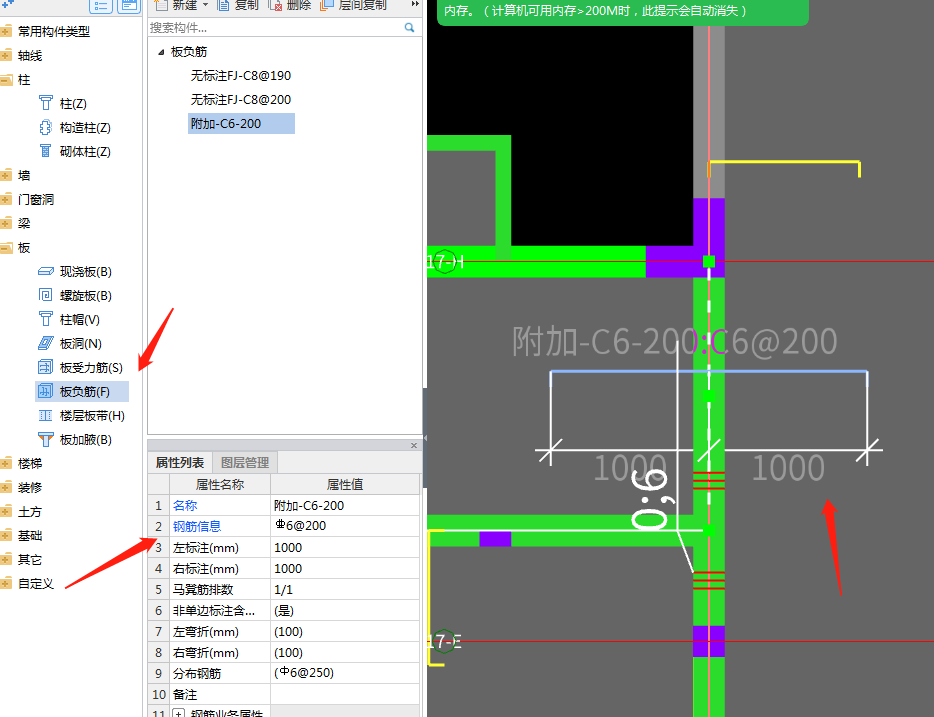
Task: Edit the 马凳筋排数 value 1/1
Action: (345, 590)
